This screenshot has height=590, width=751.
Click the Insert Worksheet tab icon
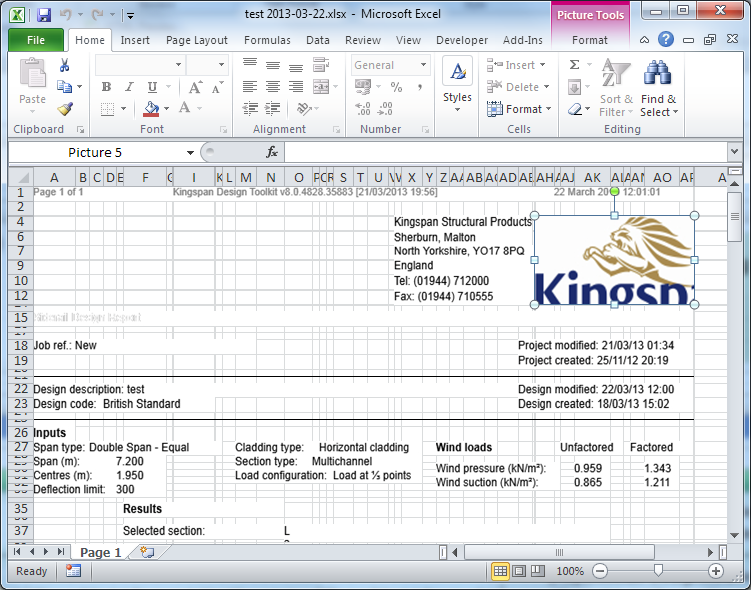coord(147,552)
